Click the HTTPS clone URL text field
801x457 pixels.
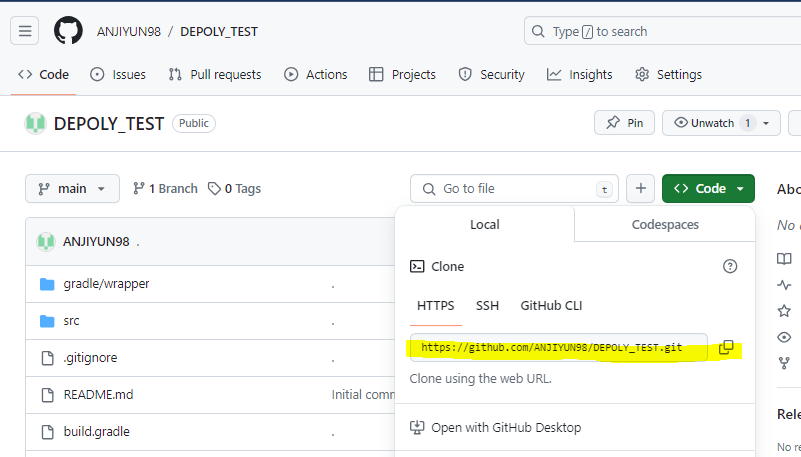pos(559,347)
